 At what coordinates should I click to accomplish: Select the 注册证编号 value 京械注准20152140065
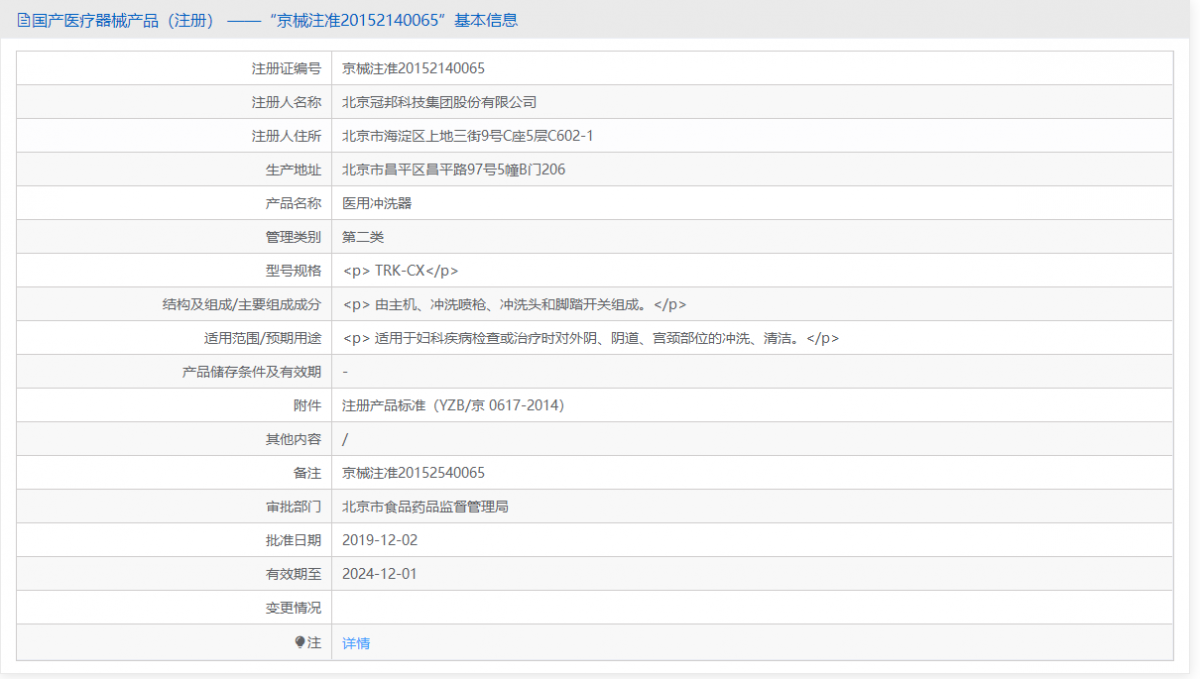(x=415, y=67)
